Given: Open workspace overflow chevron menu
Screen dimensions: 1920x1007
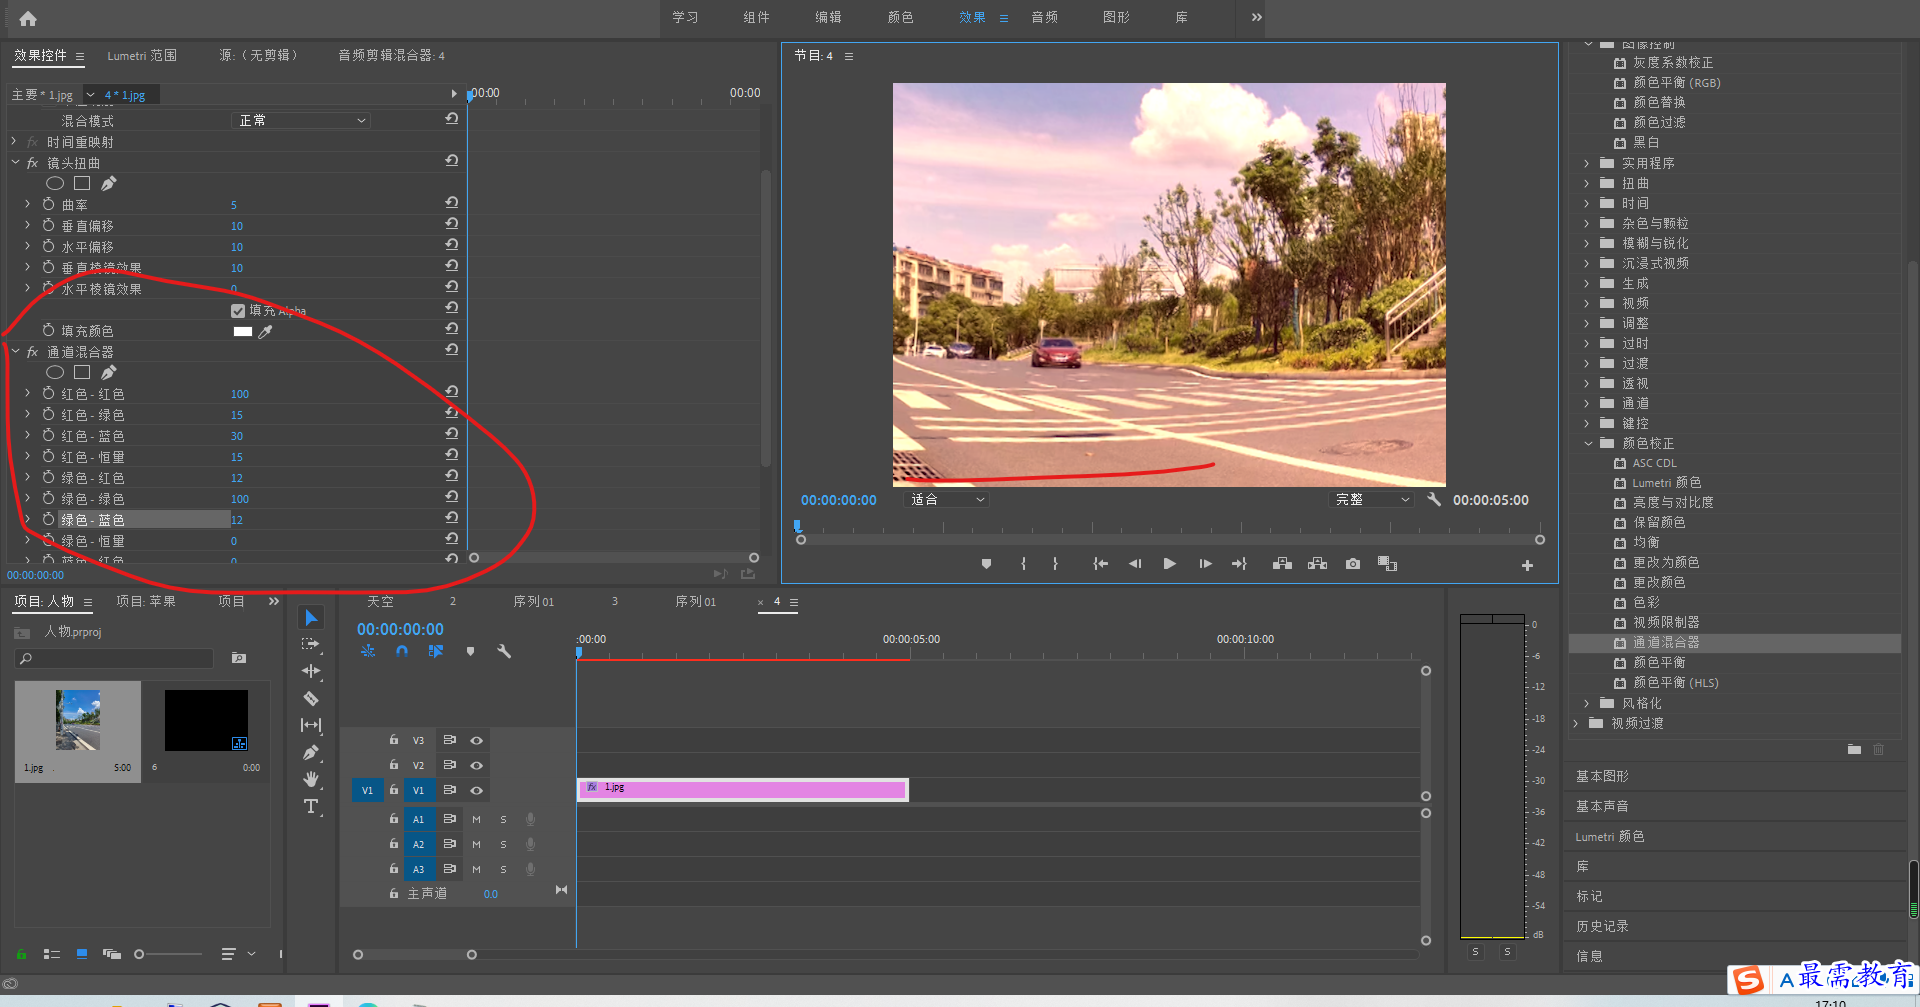Looking at the screenshot, I should click(x=1256, y=17).
